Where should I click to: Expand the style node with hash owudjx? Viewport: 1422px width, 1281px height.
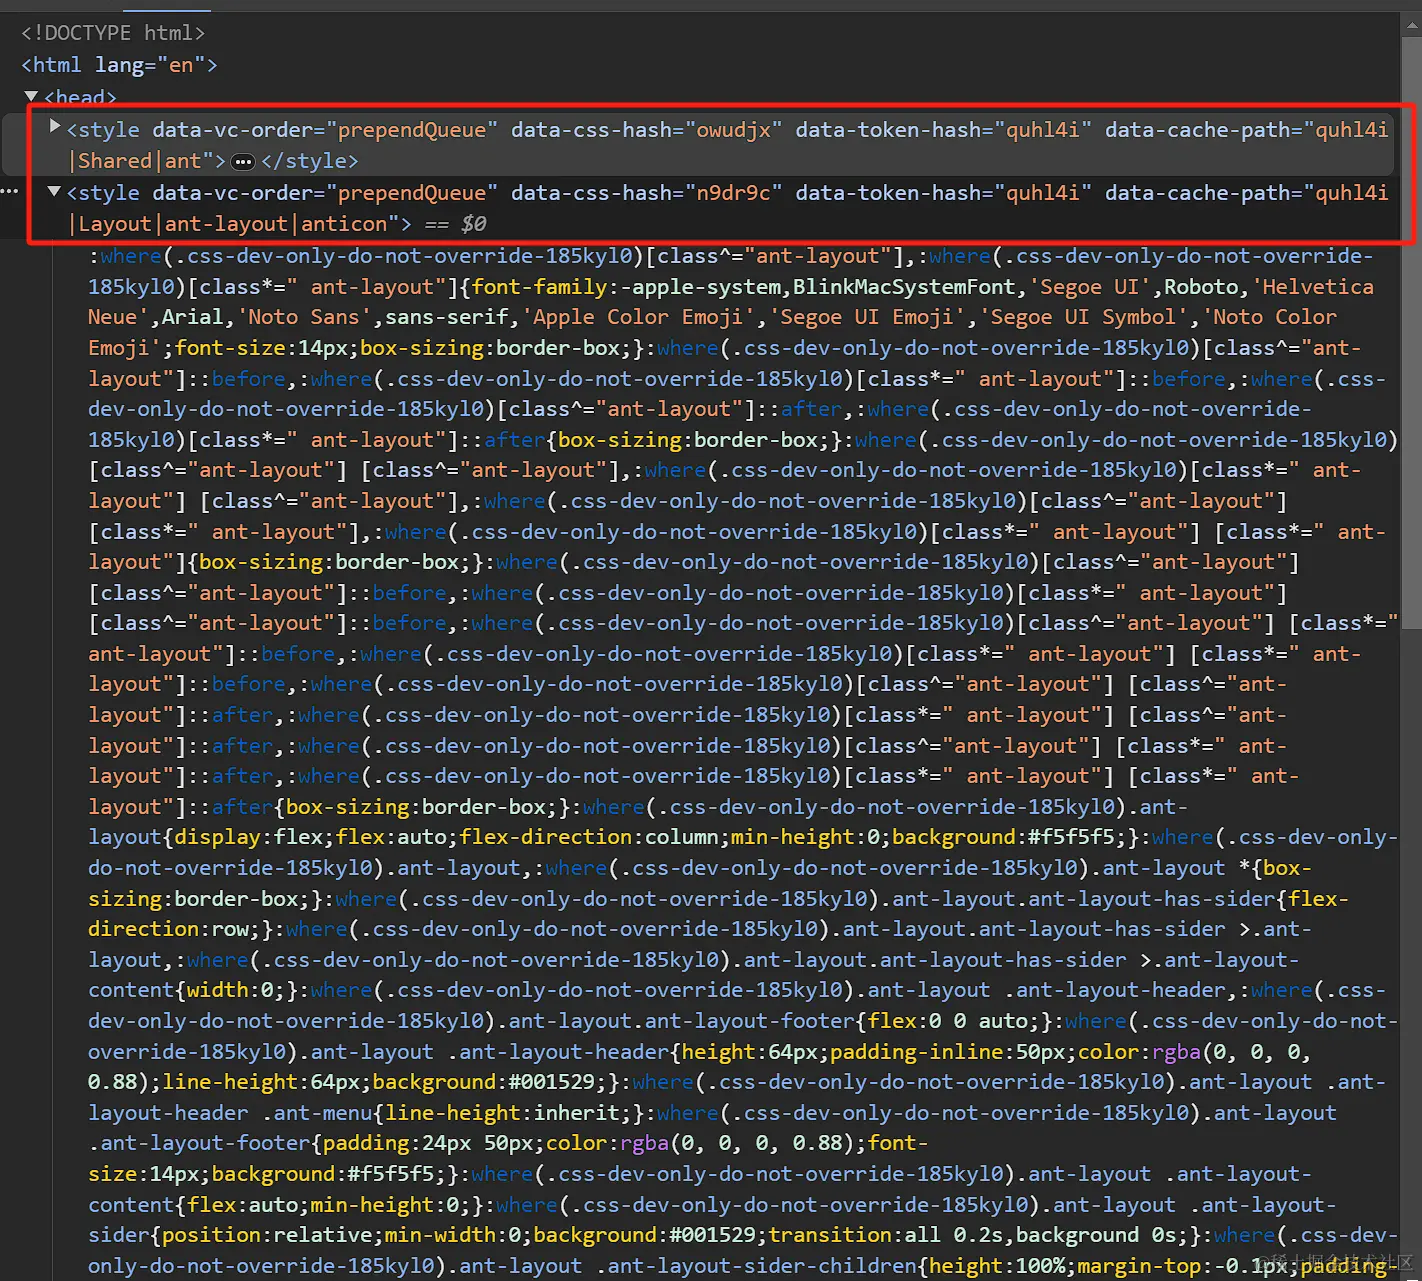click(55, 127)
